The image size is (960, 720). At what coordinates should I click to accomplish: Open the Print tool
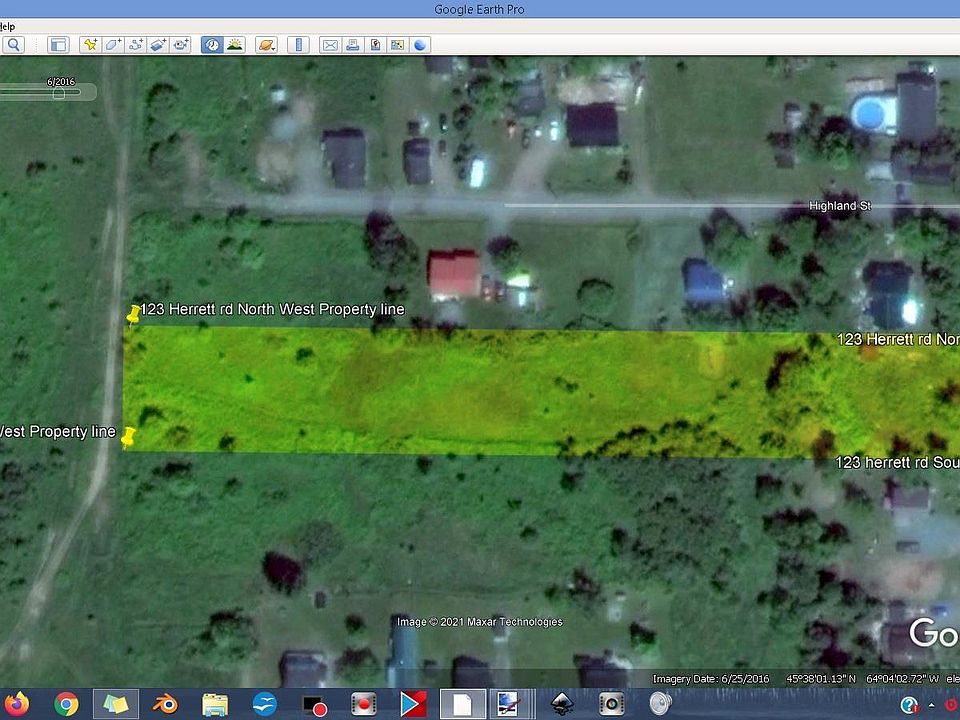click(352, 44)
